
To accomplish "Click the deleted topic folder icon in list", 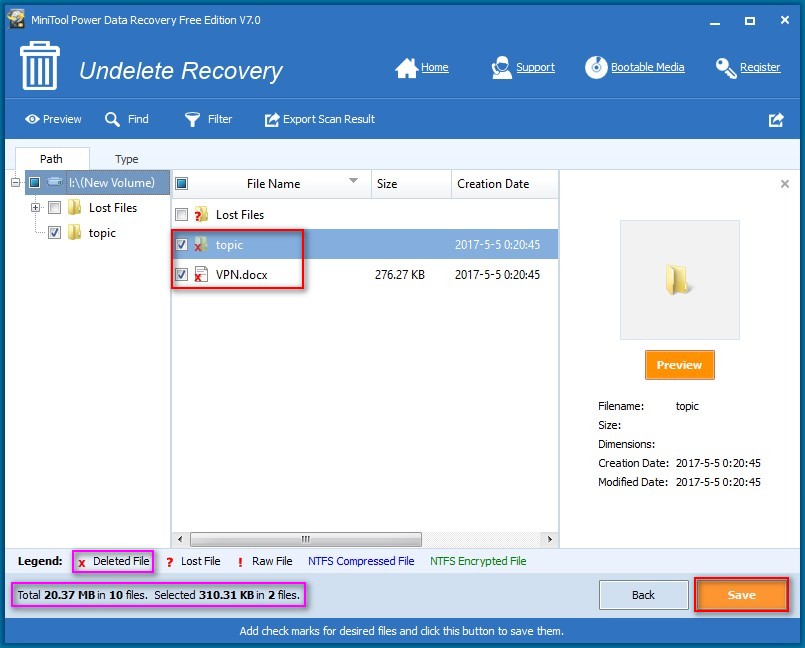I will click(201, 244).
